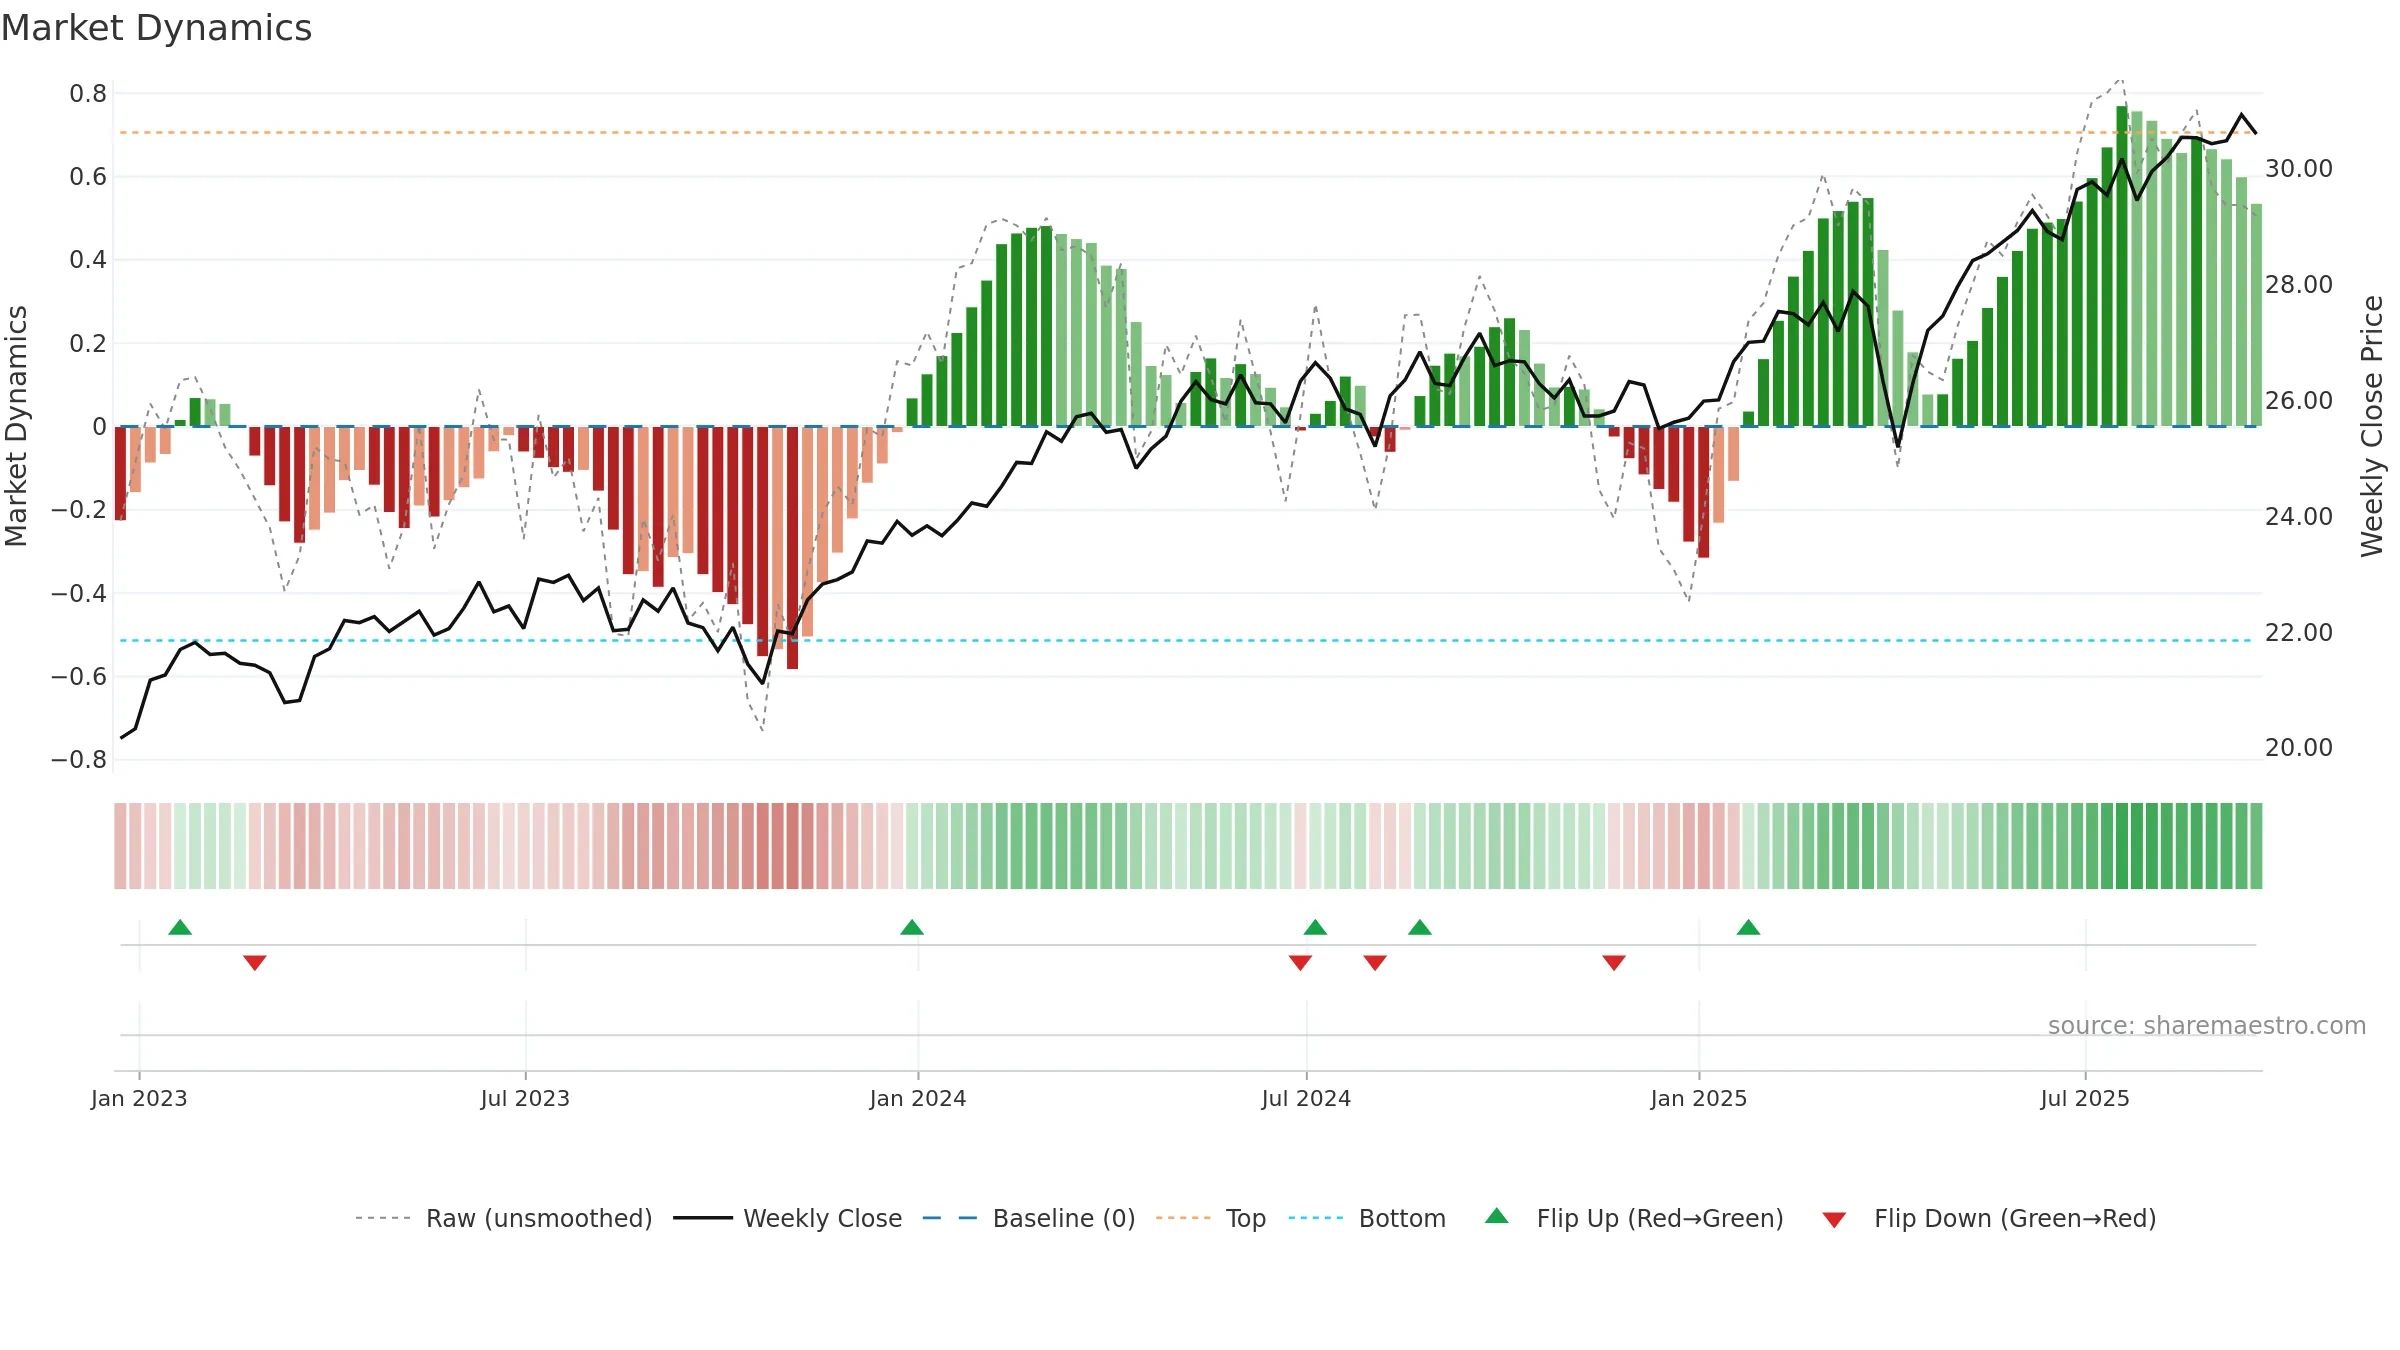This screenshot has height=1350, width=2400.
Task: Toggle the Raw (unsmoothed) legend entry
Action: [503, 1218]
